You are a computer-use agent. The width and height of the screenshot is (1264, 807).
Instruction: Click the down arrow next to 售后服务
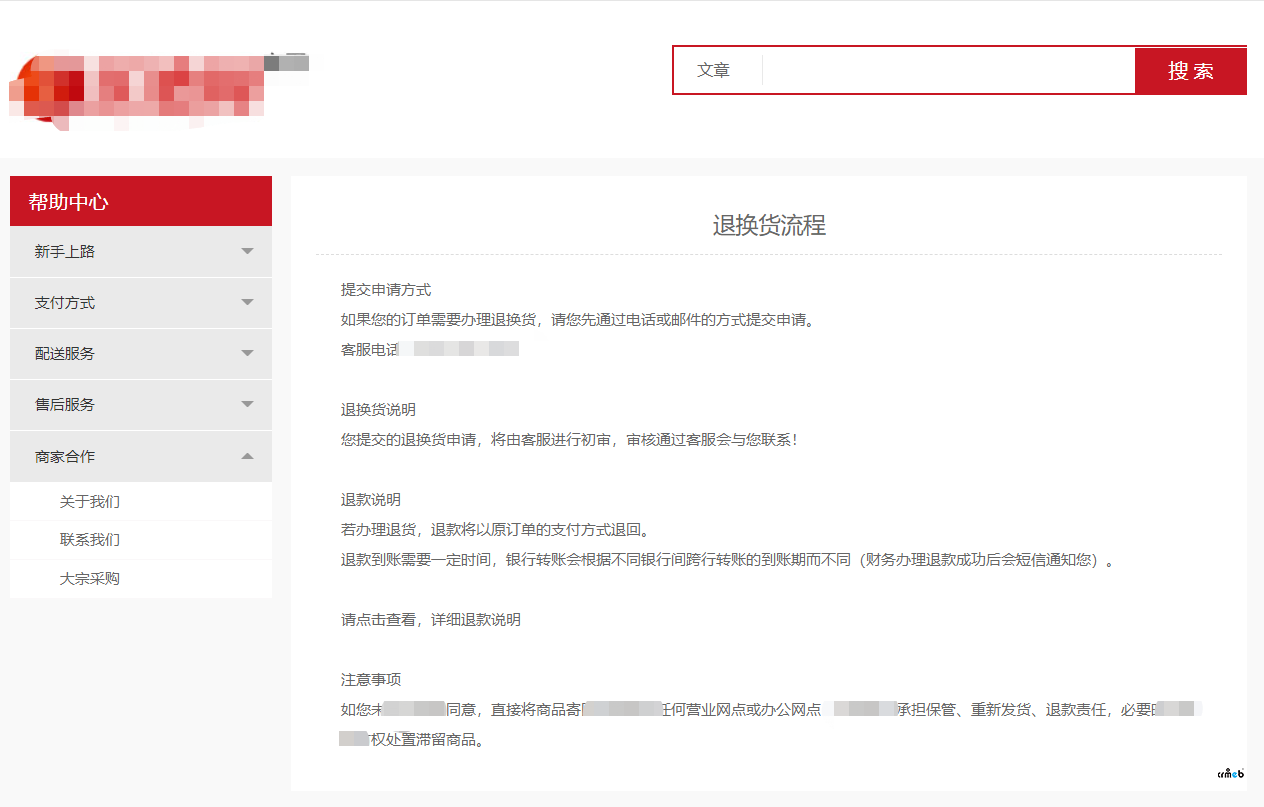tap(247, 405)
